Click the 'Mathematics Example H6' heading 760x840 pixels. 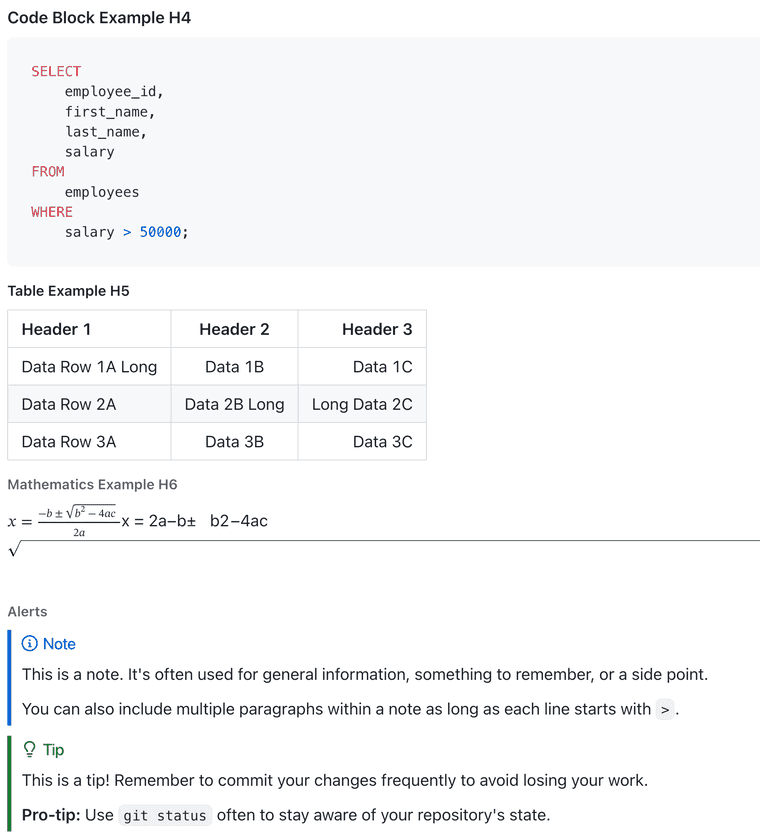click(x=92, y=484)
